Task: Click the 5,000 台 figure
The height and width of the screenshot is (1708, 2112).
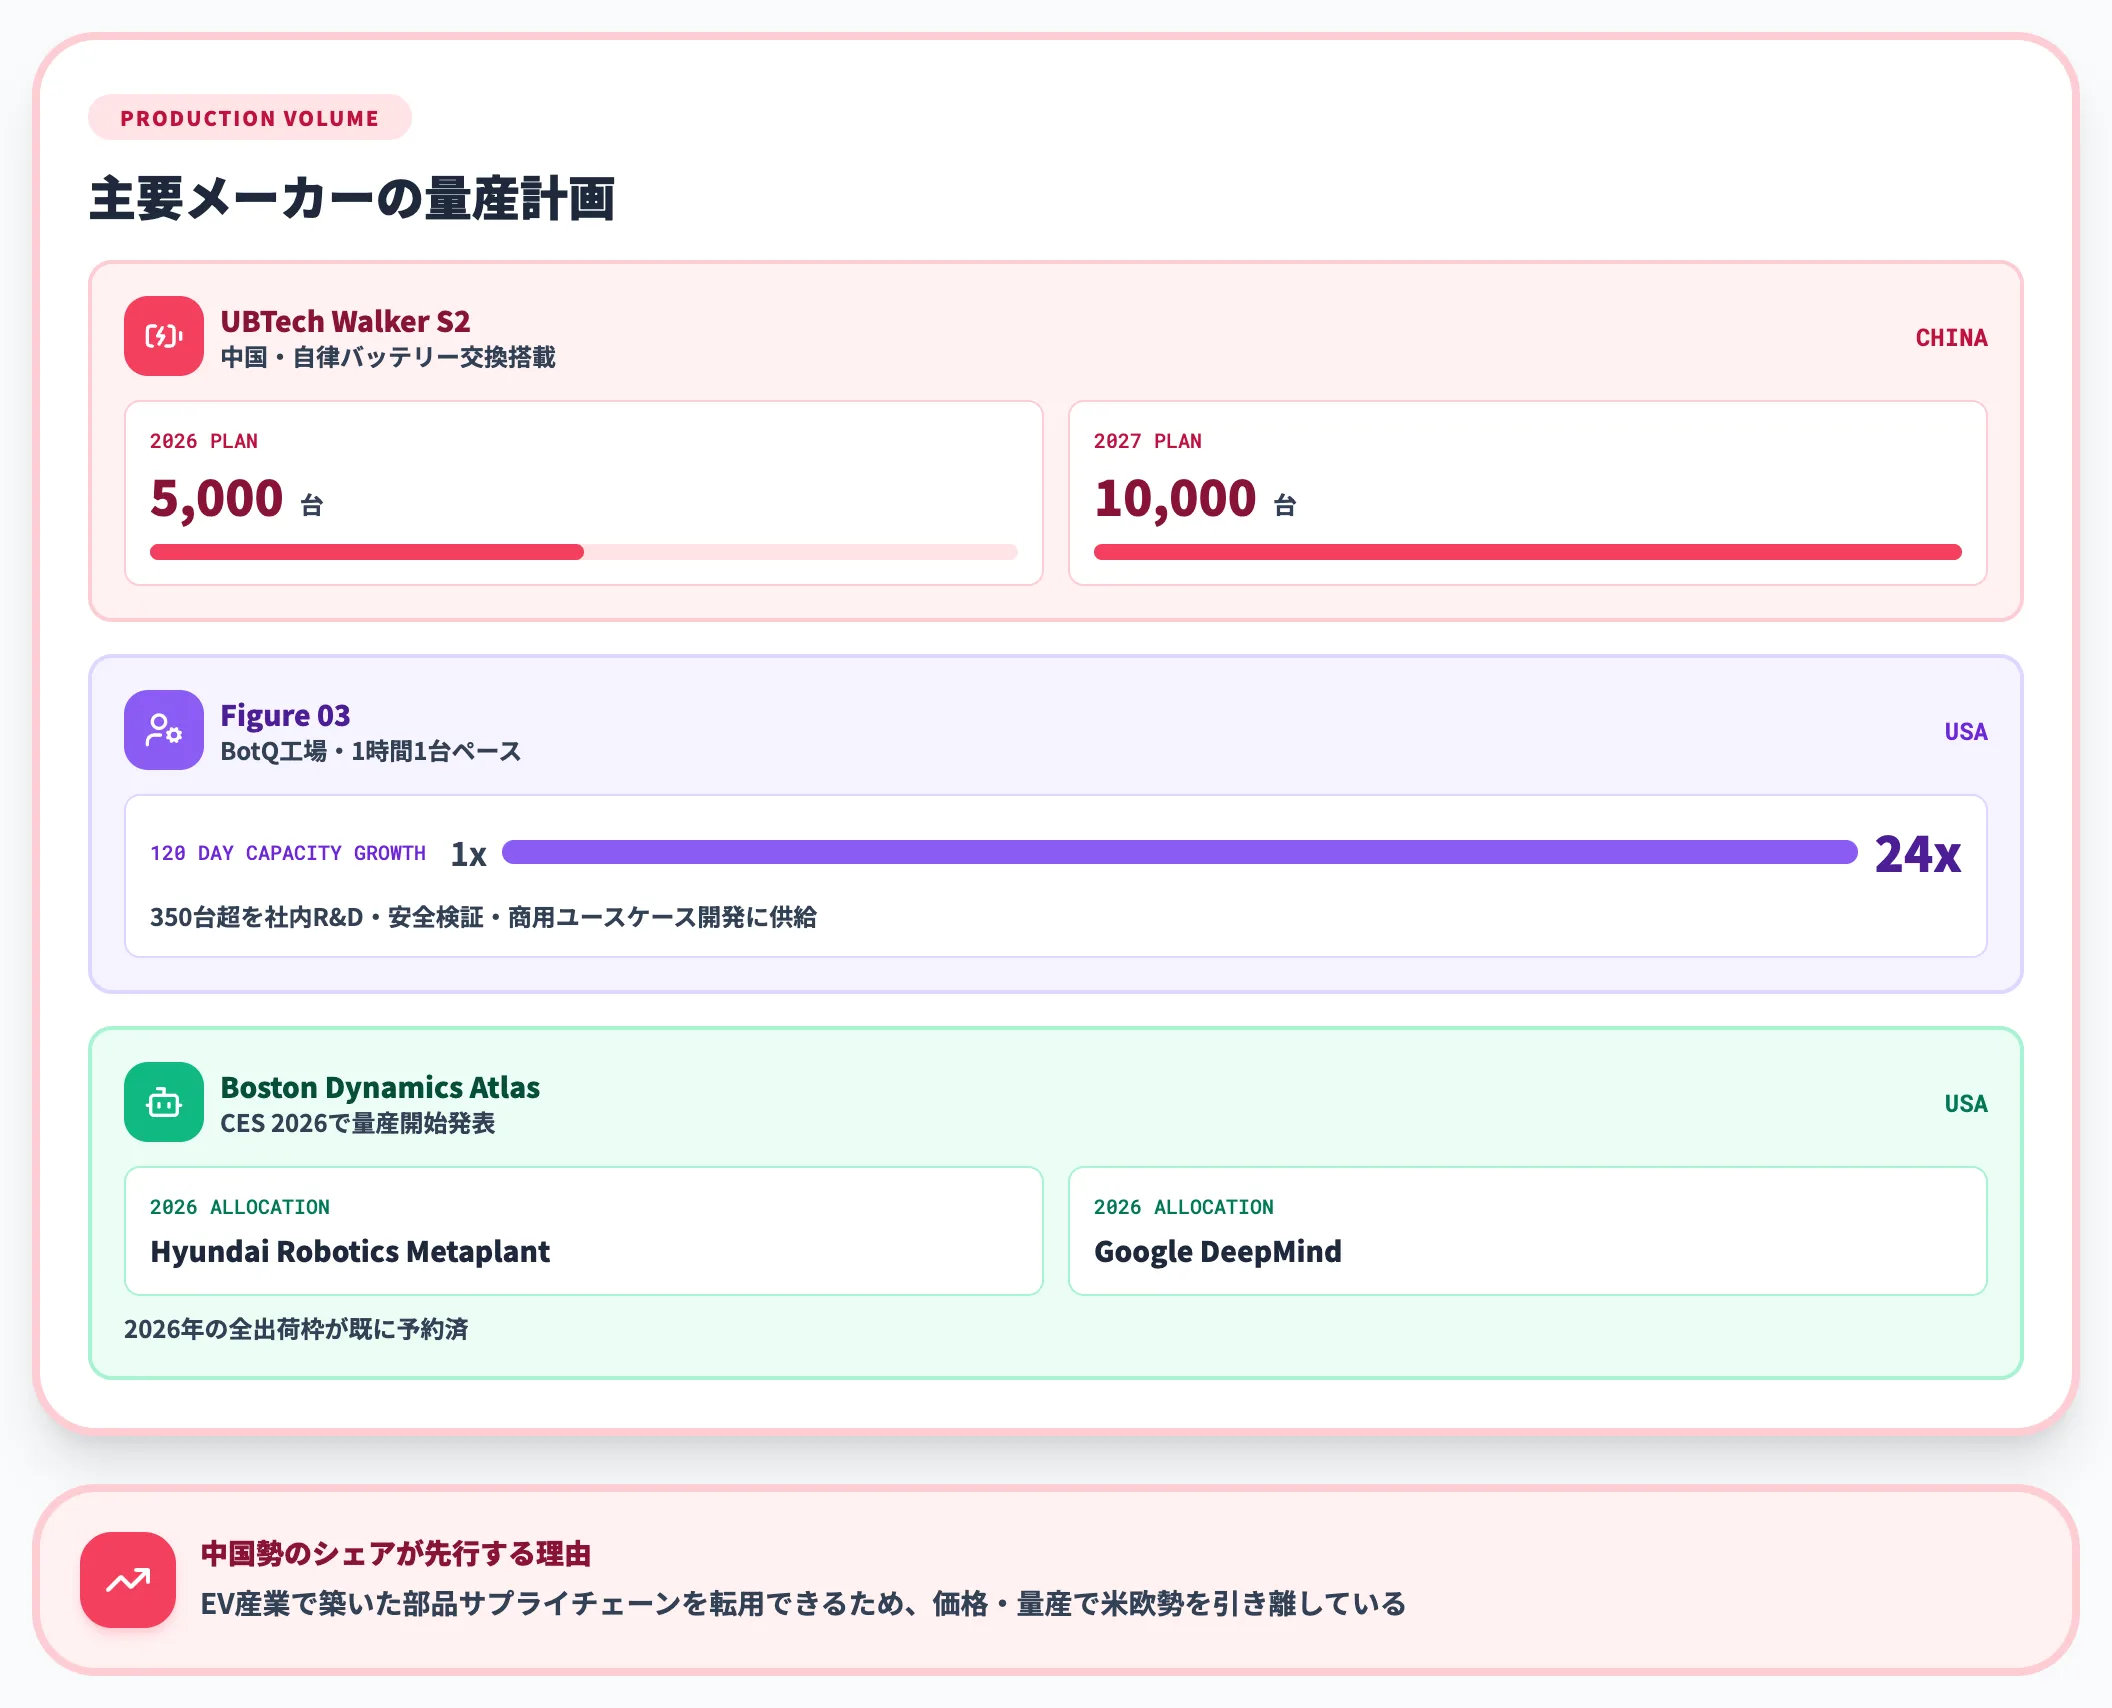Action: [x=237, y=498]
